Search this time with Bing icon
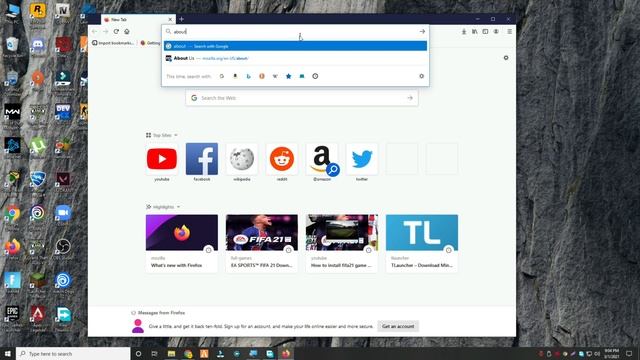The height and width of the screenshot is (360, 640). coord(249,76)
